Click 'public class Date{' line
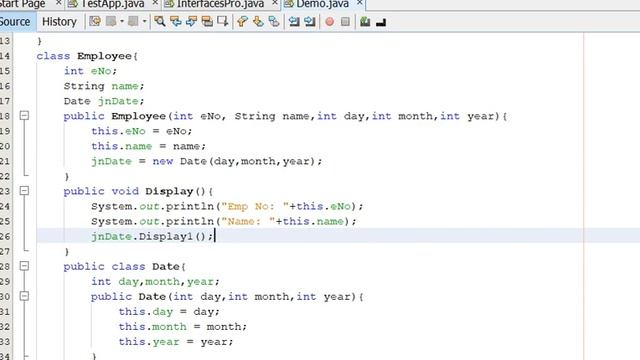Viewport: 640px width, 360px height. pos(125,267)
